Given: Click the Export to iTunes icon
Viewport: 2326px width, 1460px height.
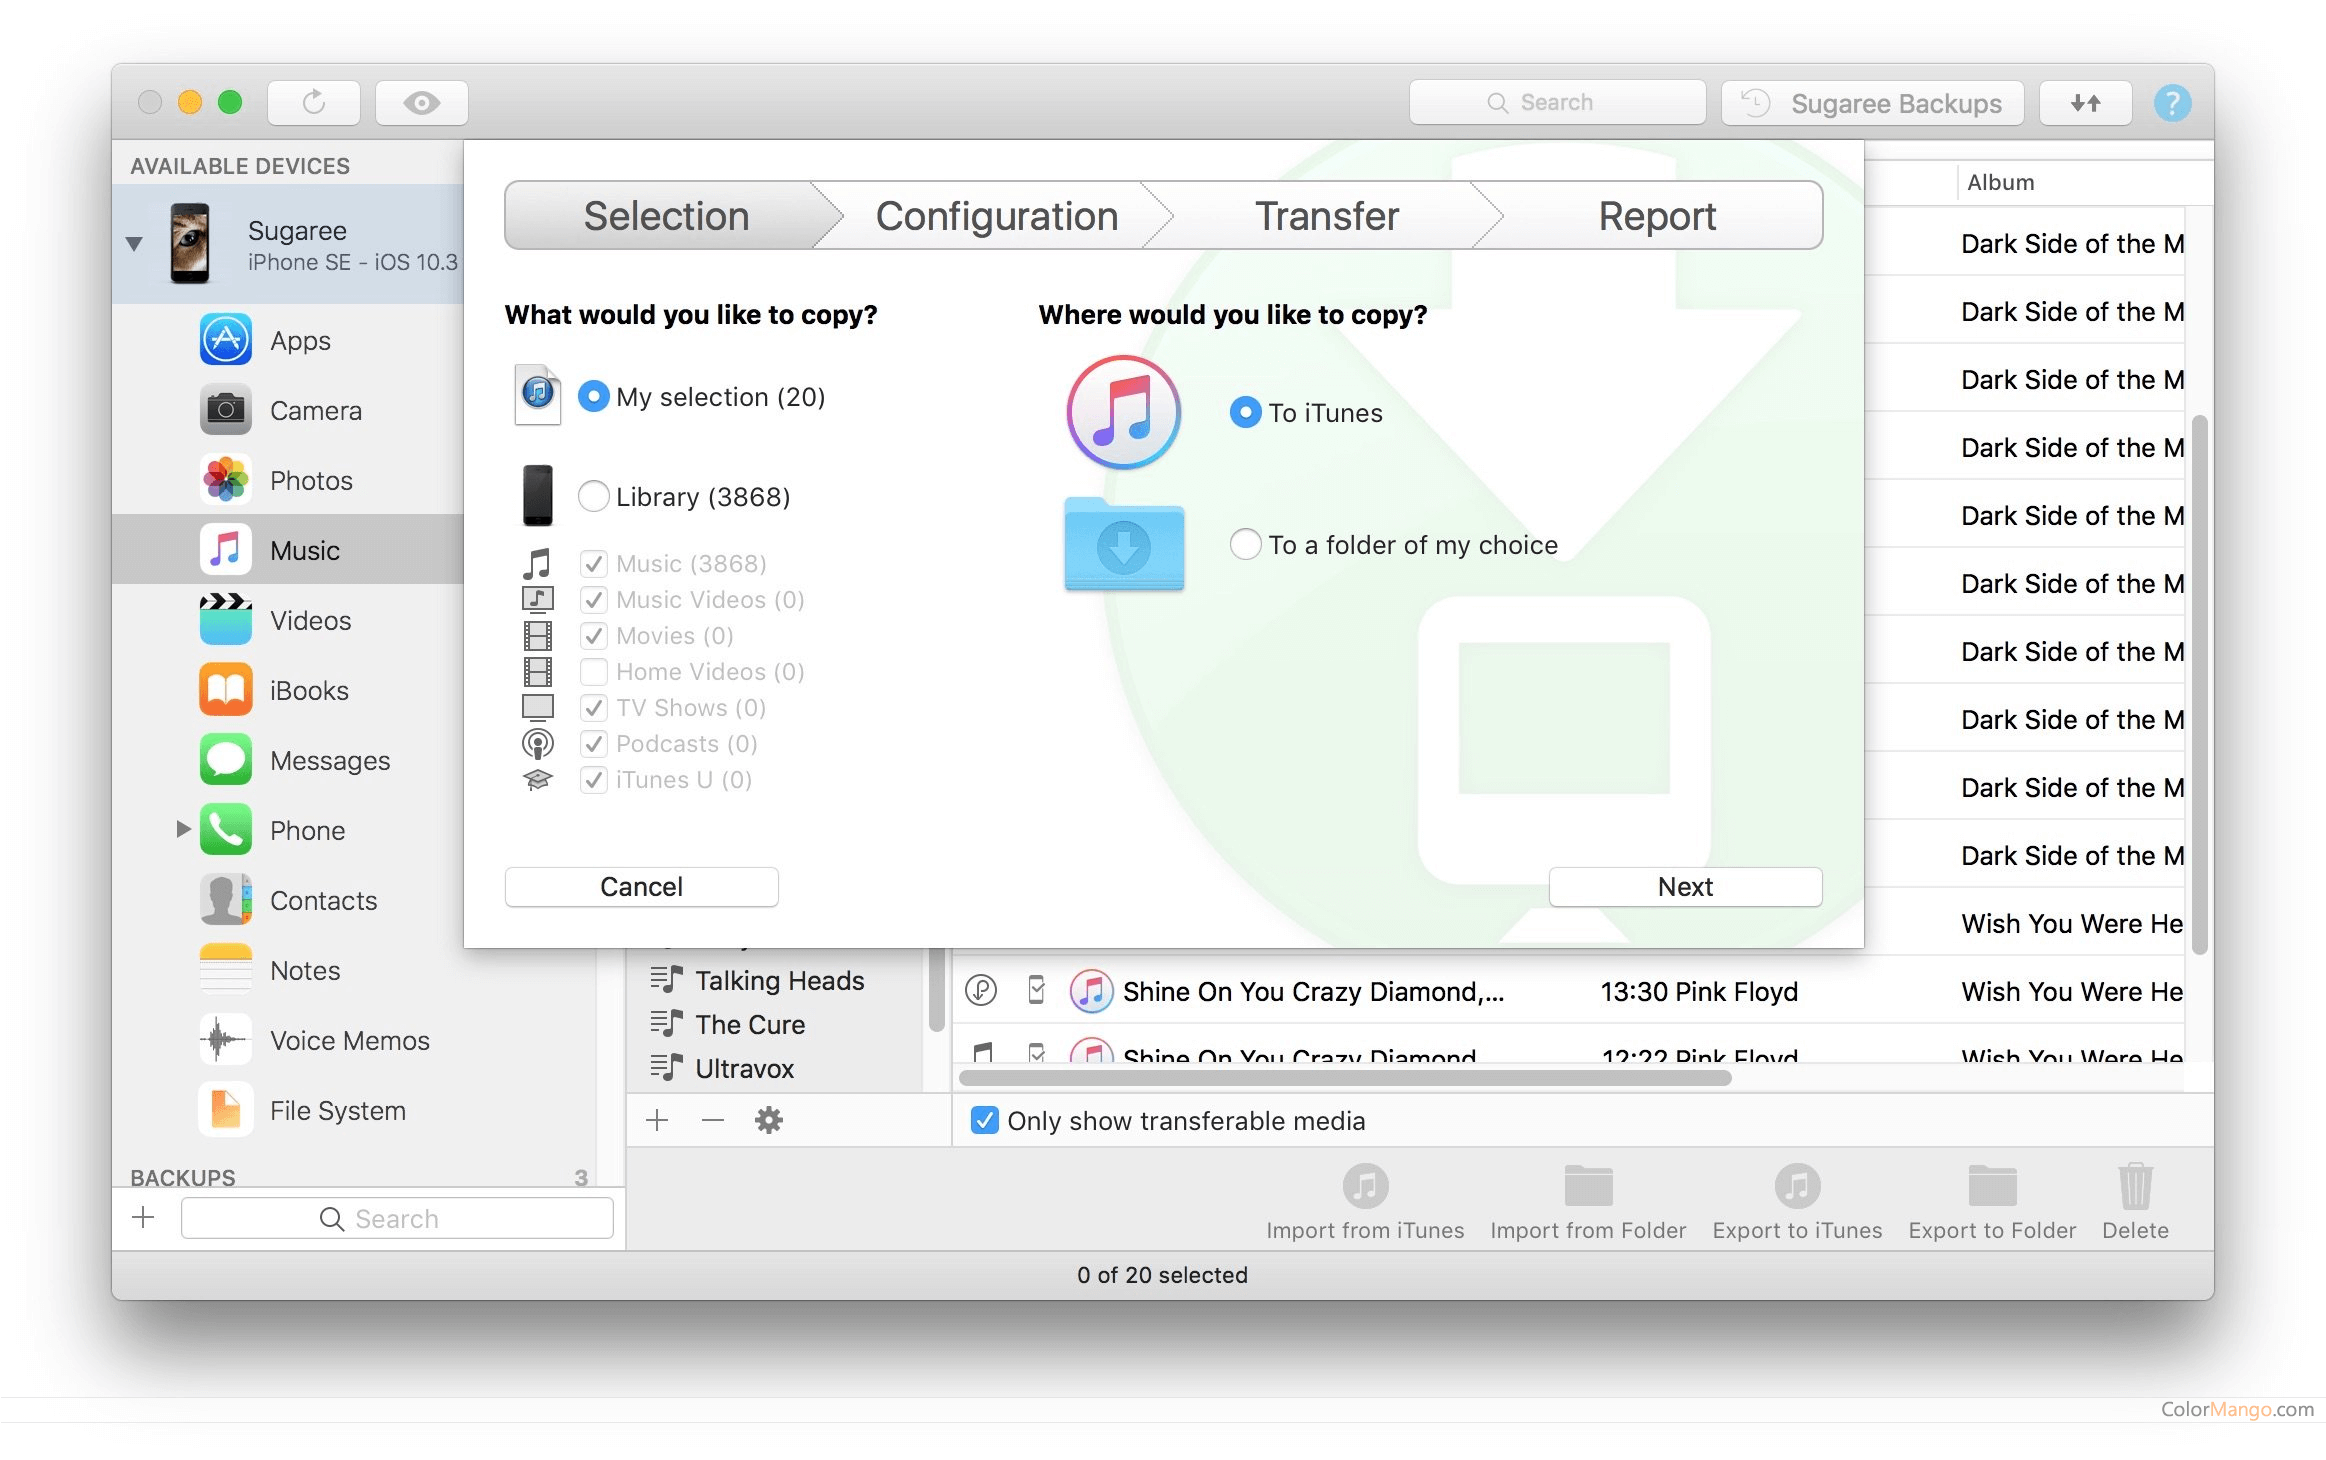Looking at the screenshot, I should 1797,1188.
